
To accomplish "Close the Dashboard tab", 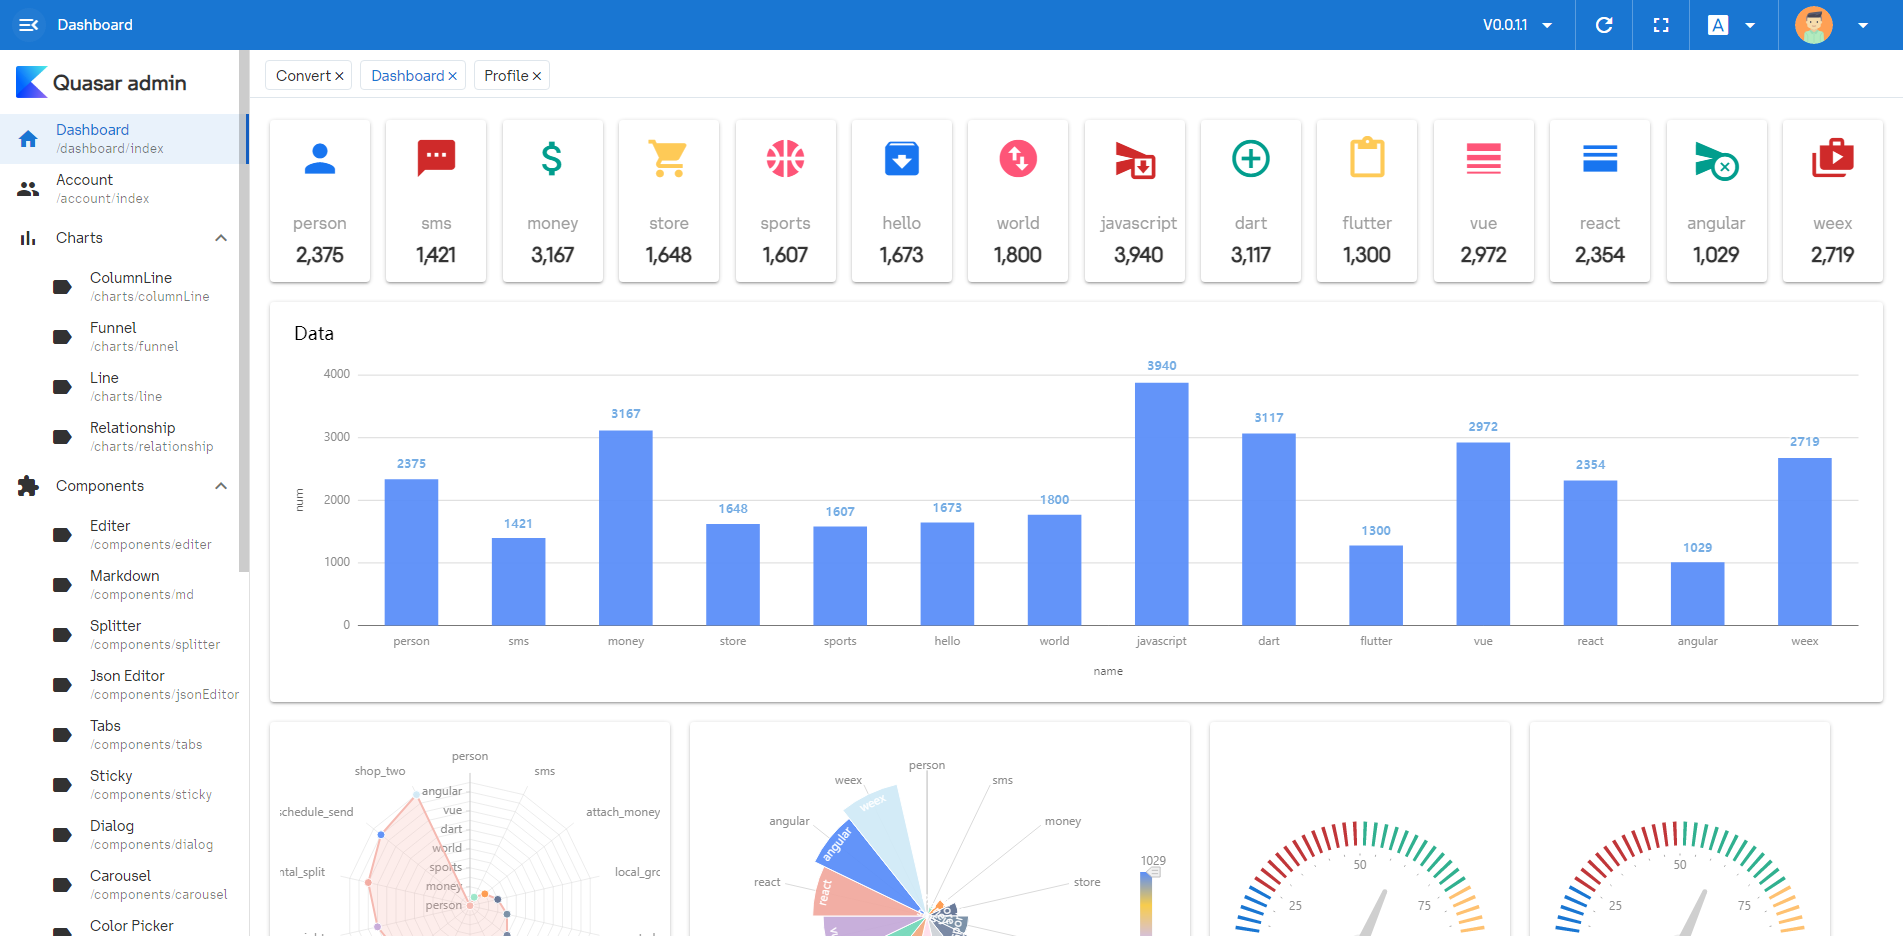I will (x=452, y=76).
